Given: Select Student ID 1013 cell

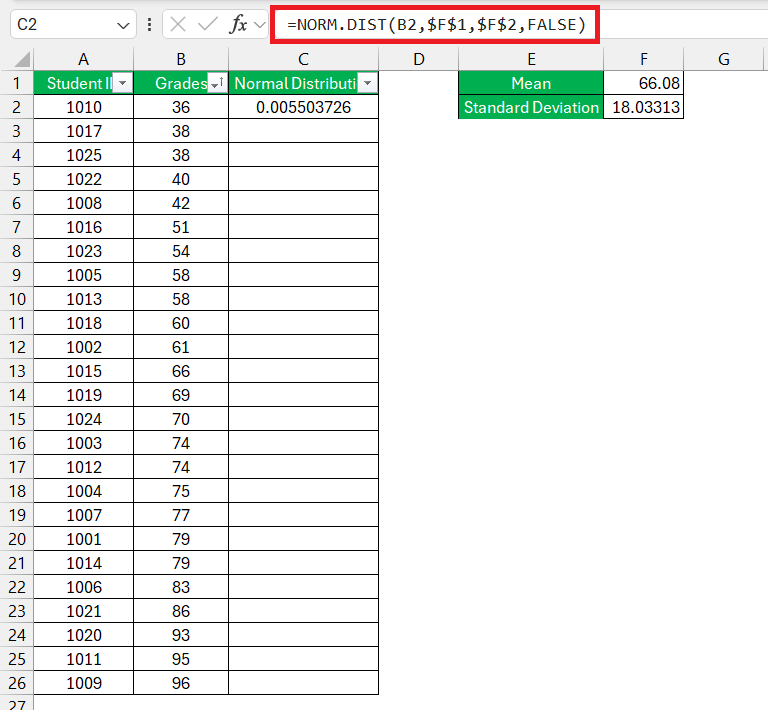Looking at the screenshot, I should point(83,299).
